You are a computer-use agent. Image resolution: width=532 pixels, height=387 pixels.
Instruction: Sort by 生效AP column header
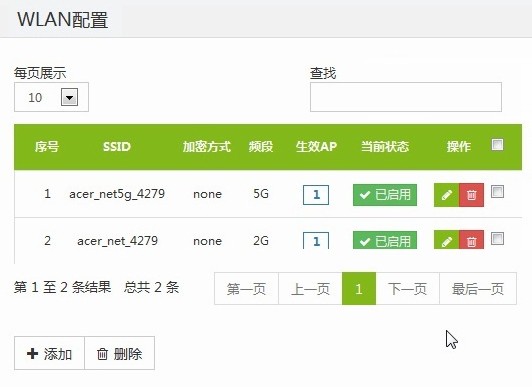[316, 147]
